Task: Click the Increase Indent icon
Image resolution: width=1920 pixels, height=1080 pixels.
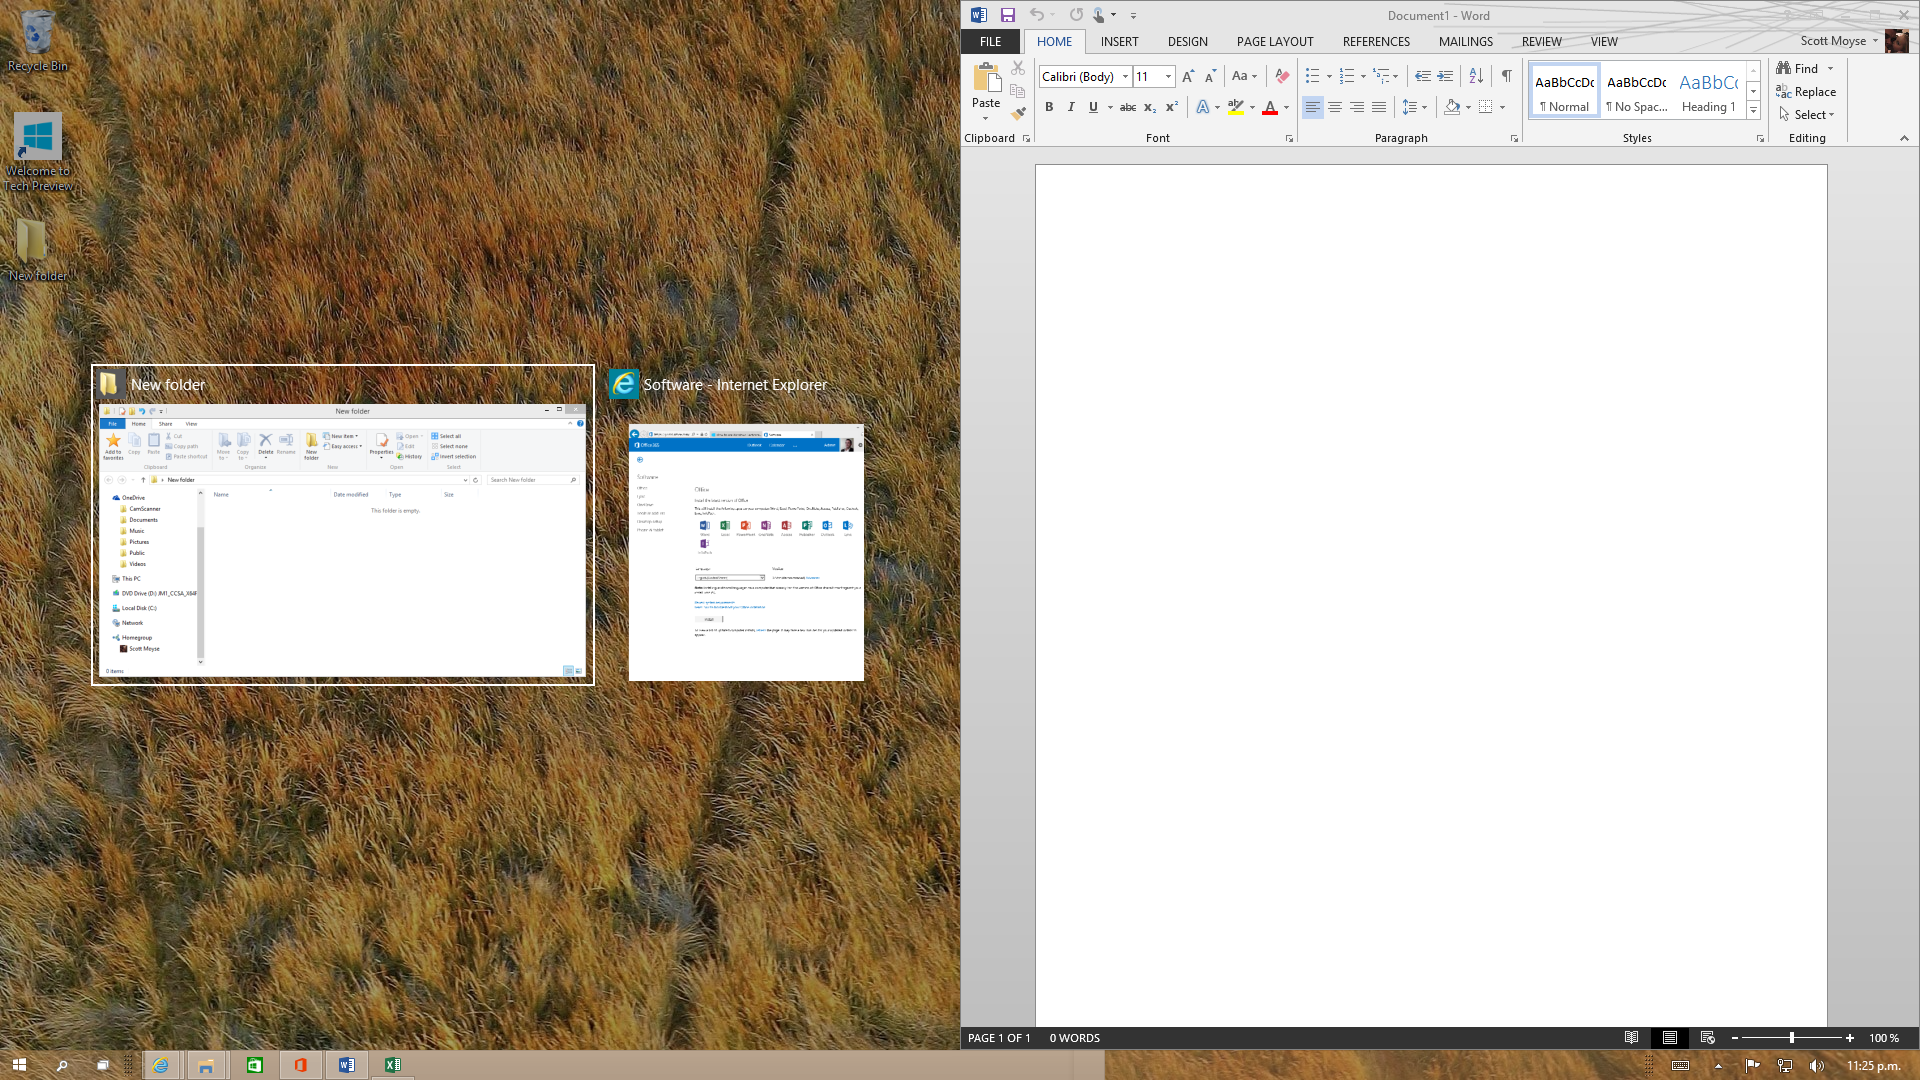Action: pos(1445,76)
